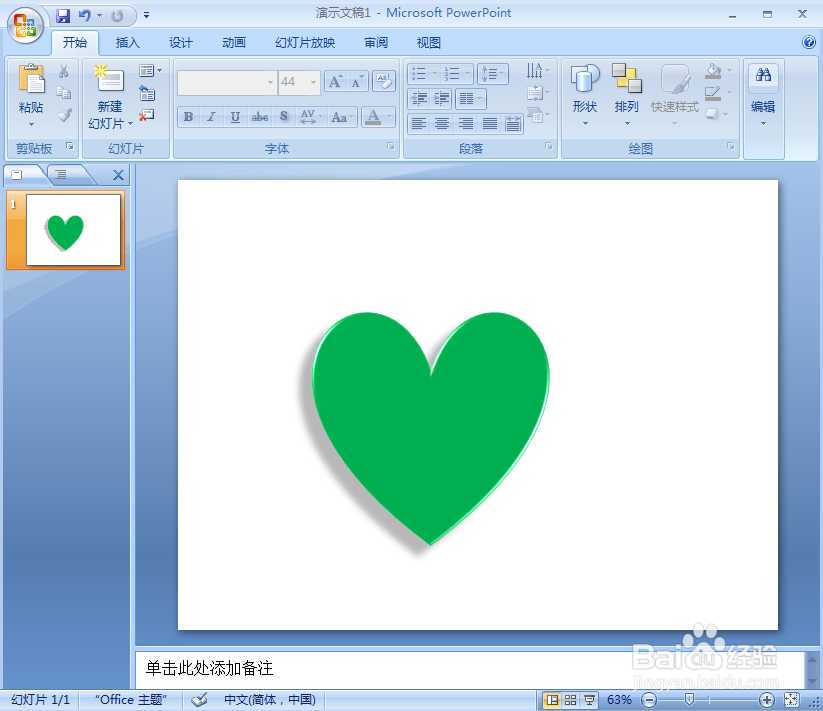Image resolution: width=823 pixels, height=711 pixels.
Task: Click the 编辑 editing button
Action: [763, 94]
